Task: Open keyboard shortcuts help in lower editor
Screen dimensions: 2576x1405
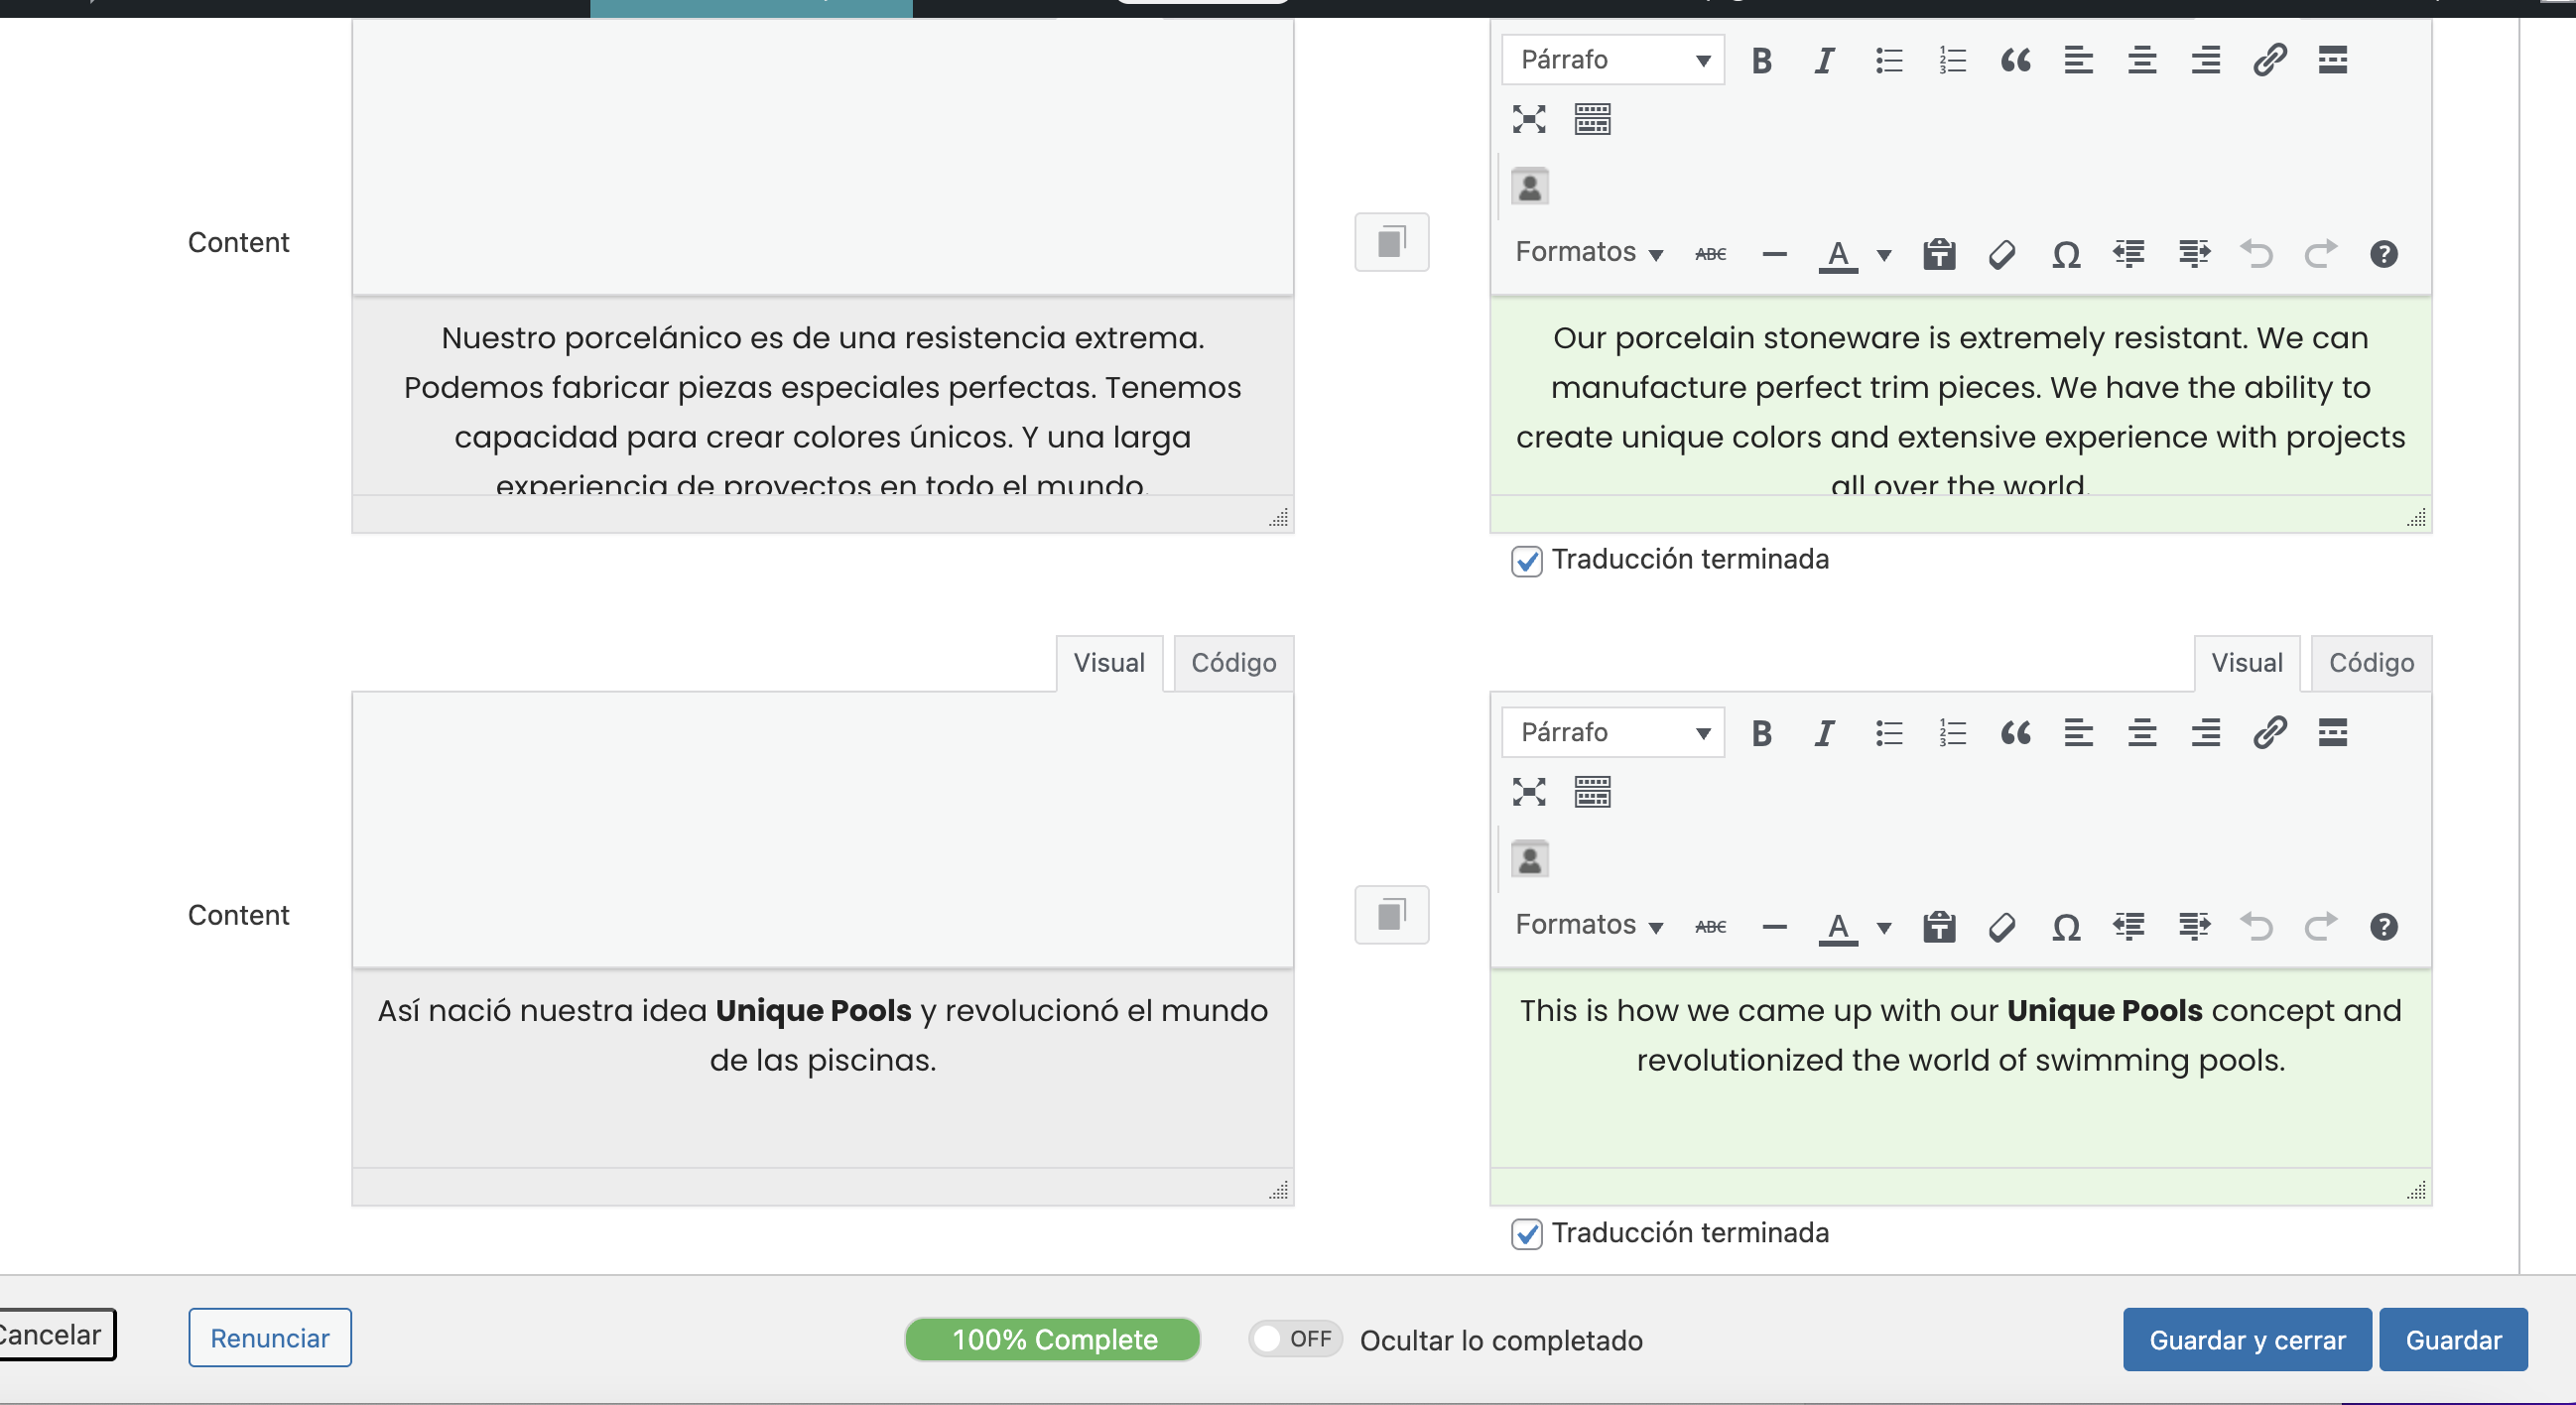Action: click(2383, 927)
